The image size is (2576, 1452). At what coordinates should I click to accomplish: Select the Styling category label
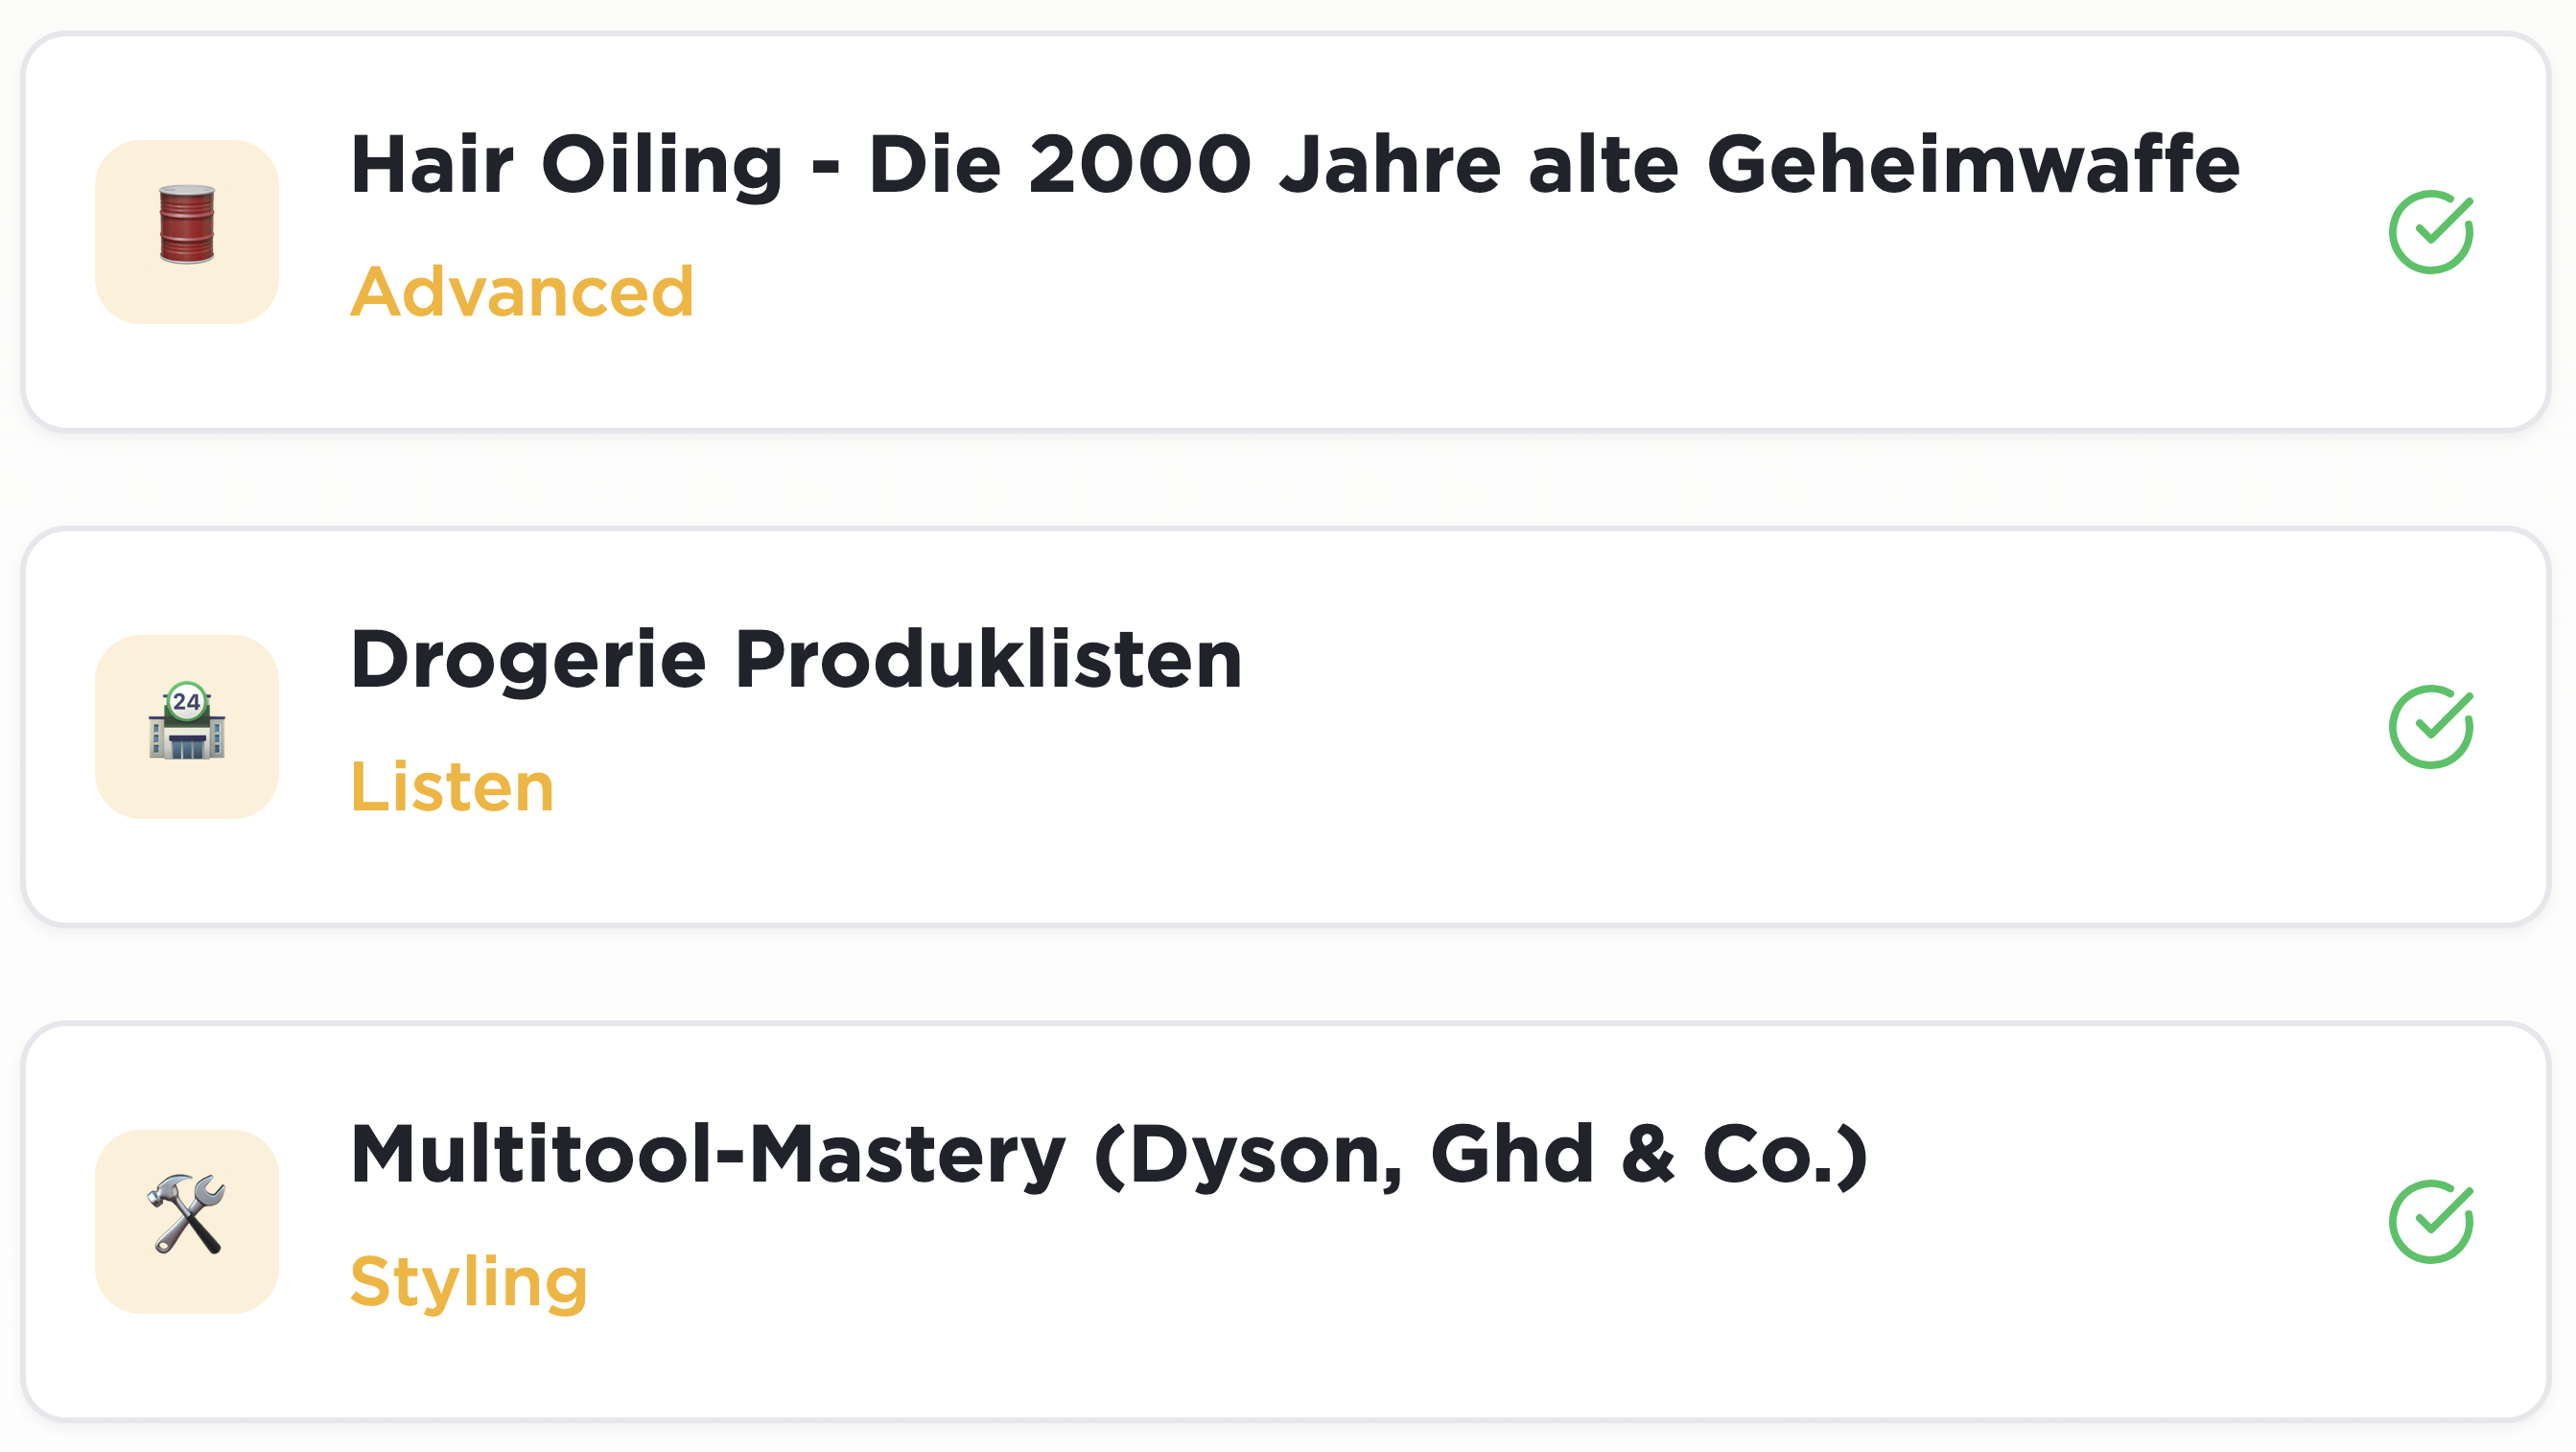(469, 1282)
